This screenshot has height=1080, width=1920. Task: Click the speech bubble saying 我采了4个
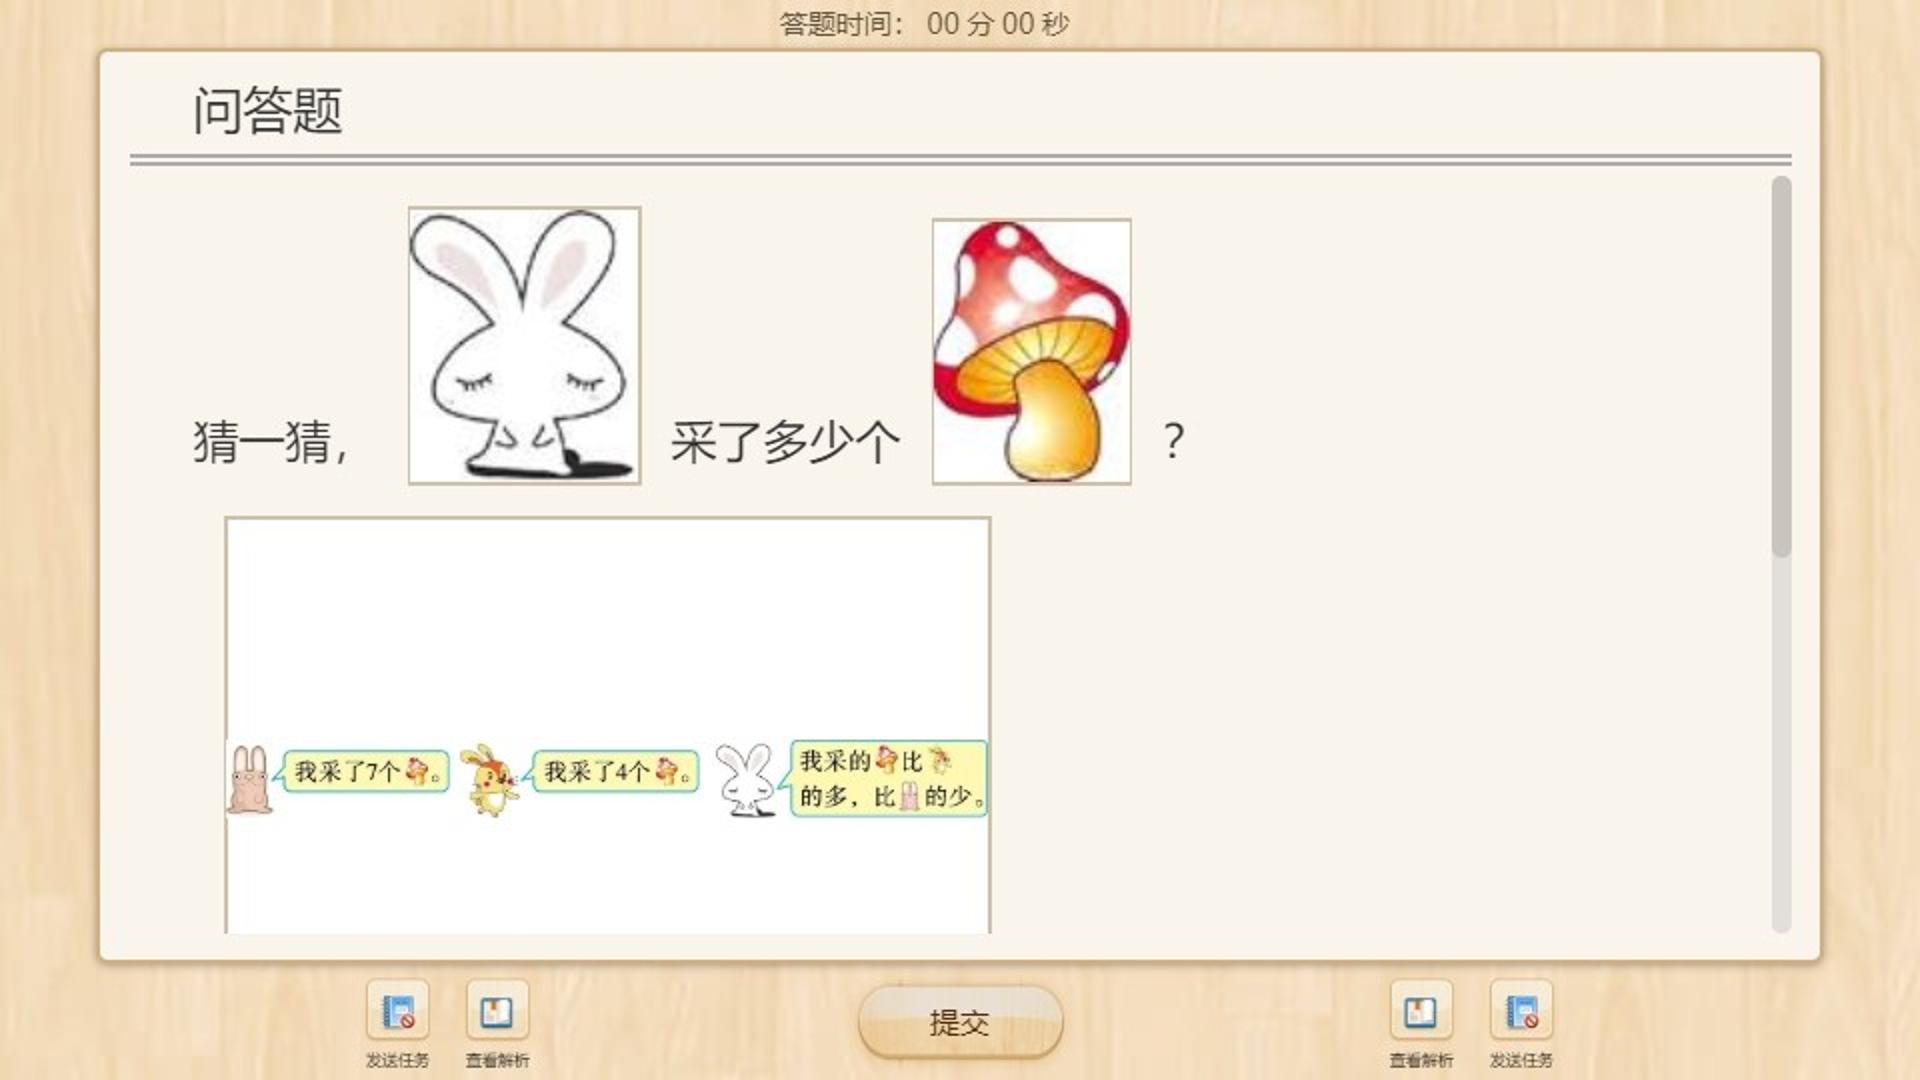point(615,772)
